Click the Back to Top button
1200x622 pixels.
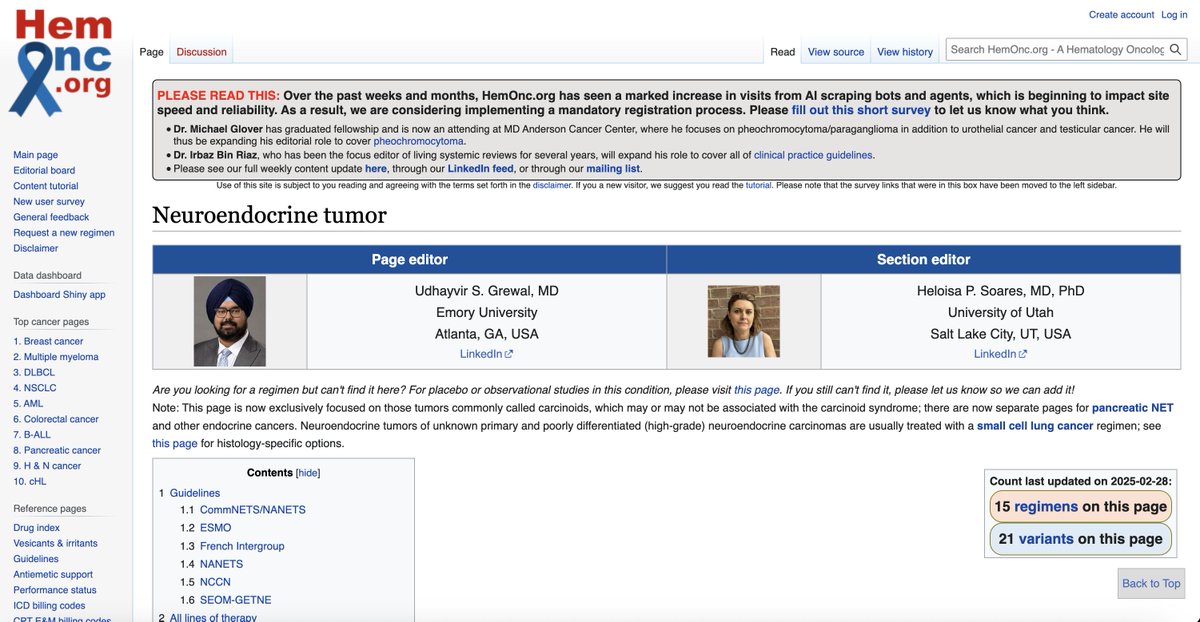[x=1151, y=583]
